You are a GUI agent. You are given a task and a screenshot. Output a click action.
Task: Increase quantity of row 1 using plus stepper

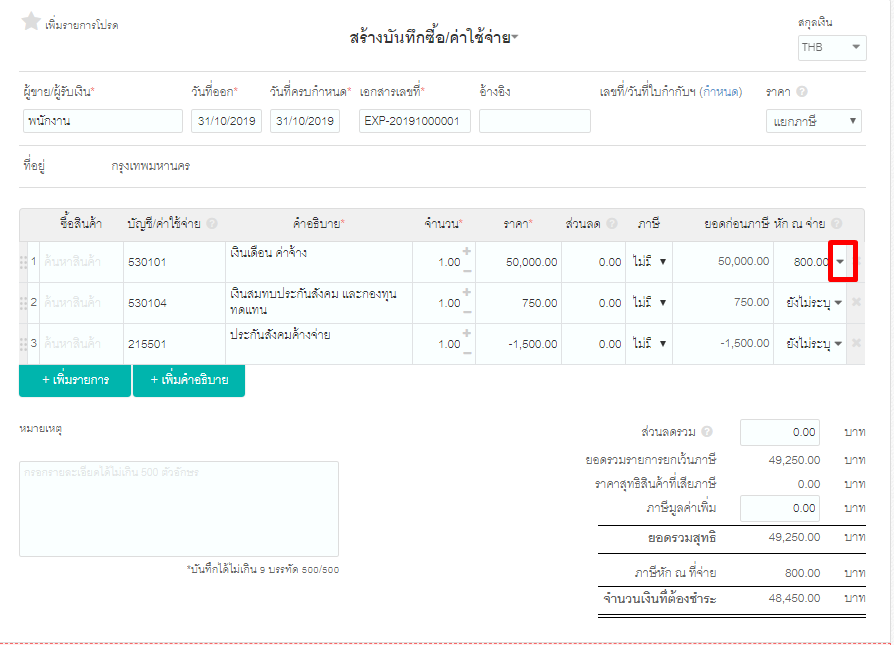point(466,250)
